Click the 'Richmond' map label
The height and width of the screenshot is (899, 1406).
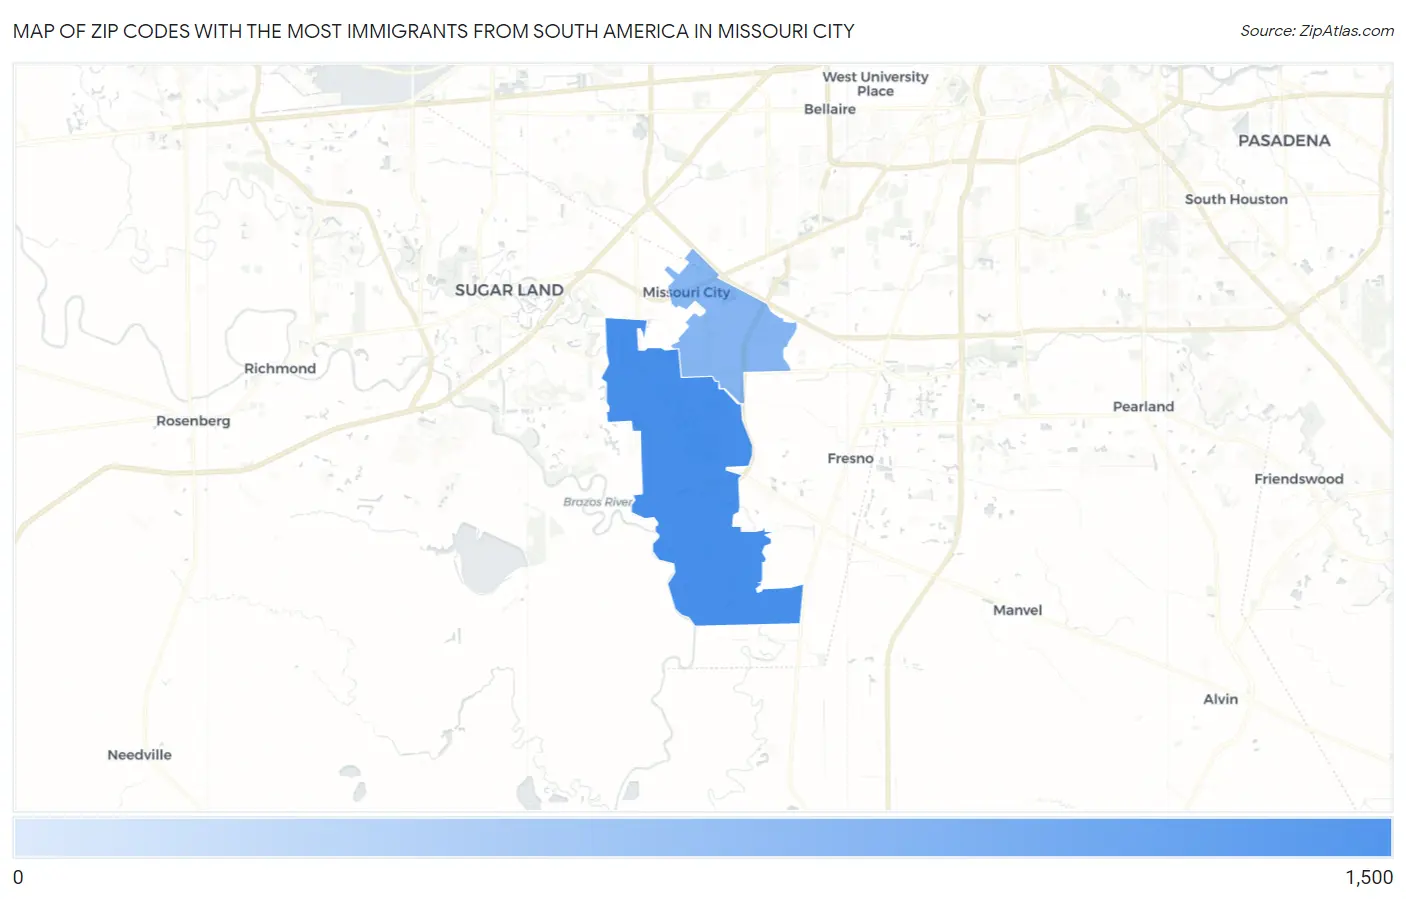coord(280,368)
